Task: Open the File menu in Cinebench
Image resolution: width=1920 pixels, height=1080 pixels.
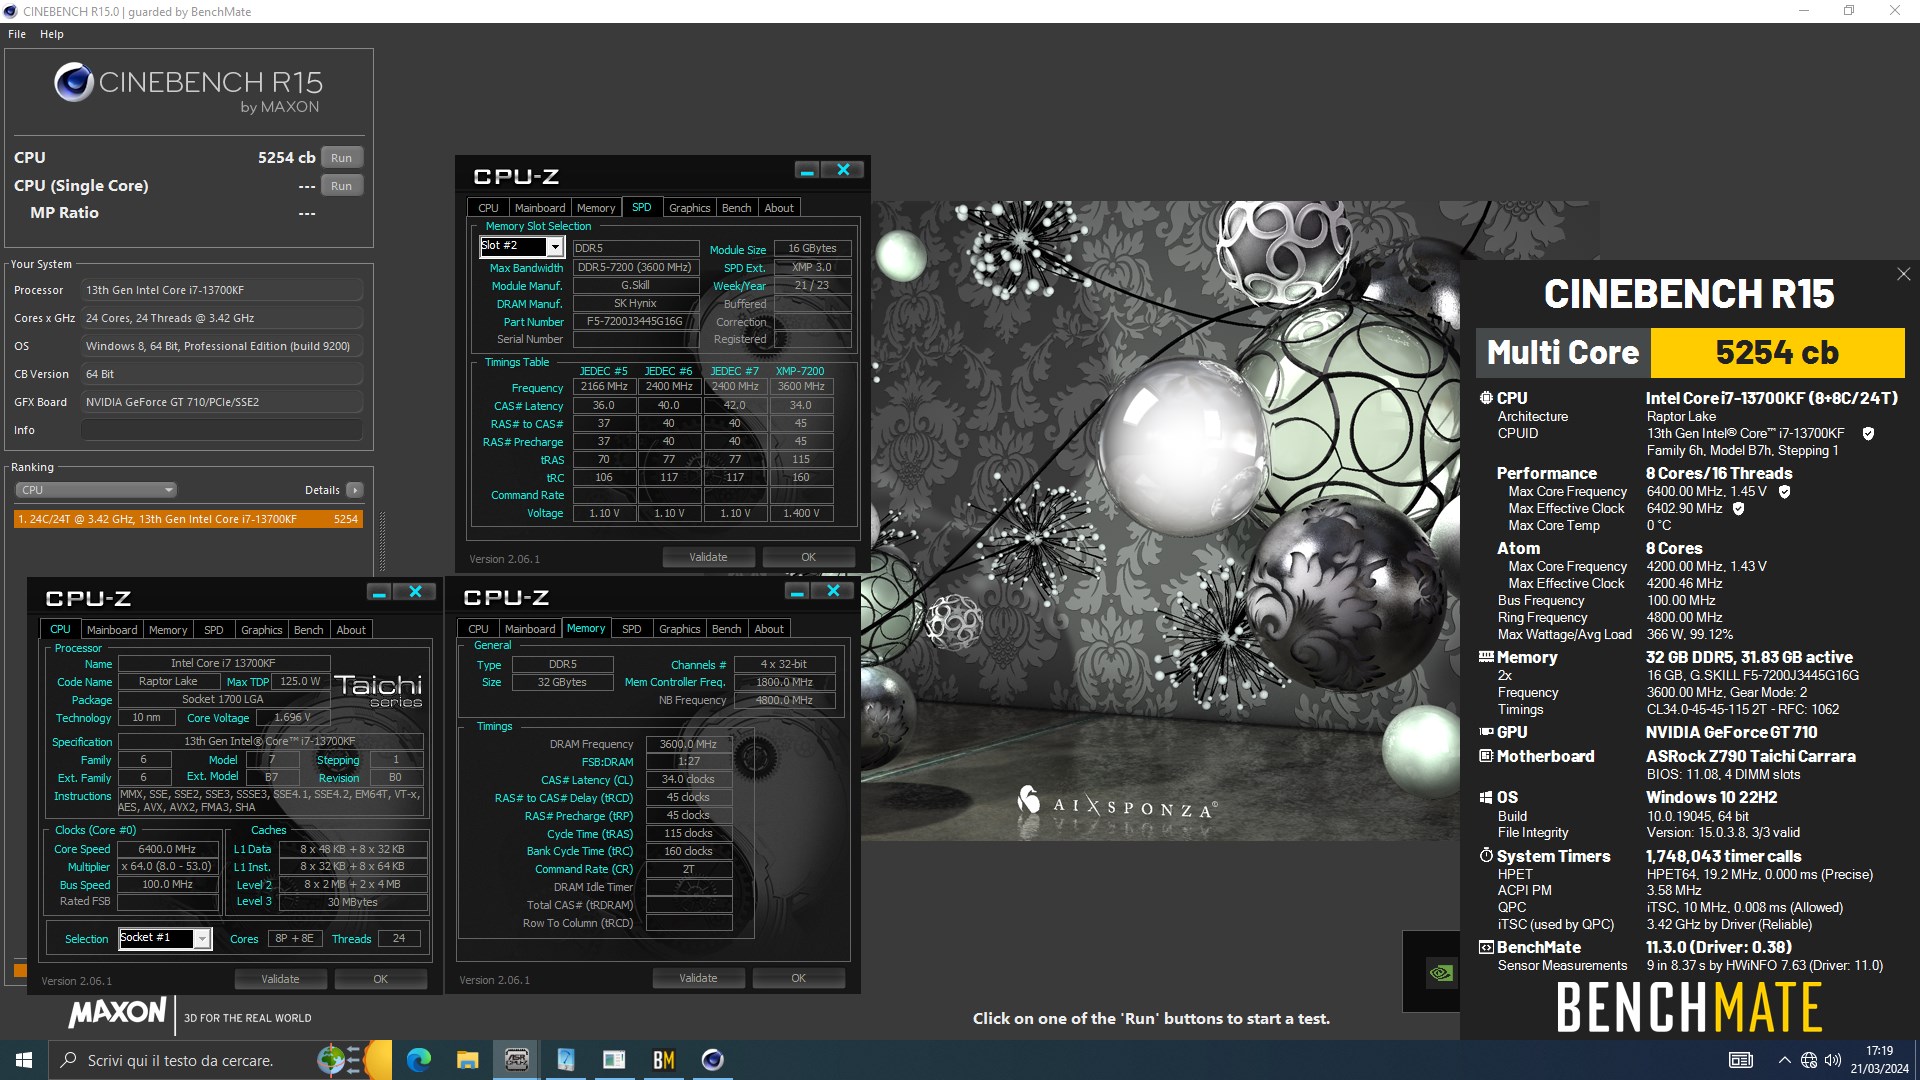Action: pyautogui.click(x=17, y=34)
